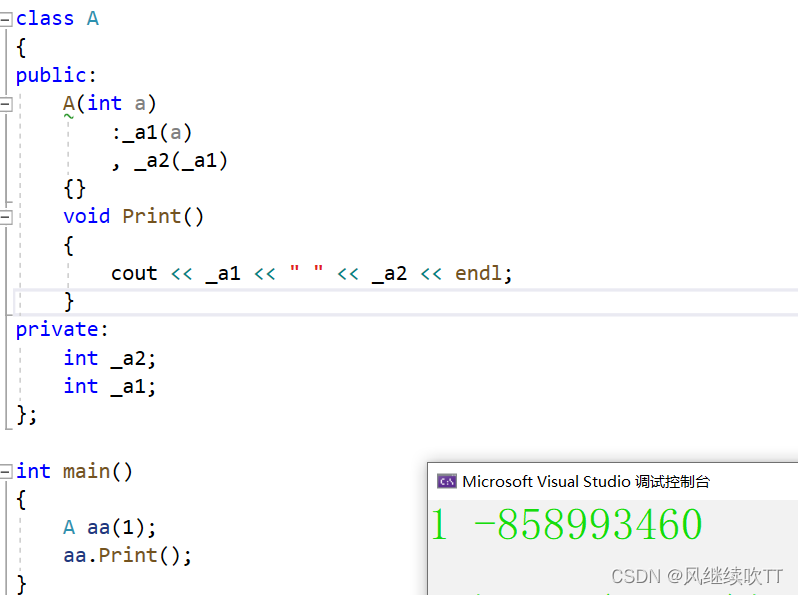Click the 'public:' access specifier
The width and height of the screenshot is (798, 595).
tap(56, 75)
